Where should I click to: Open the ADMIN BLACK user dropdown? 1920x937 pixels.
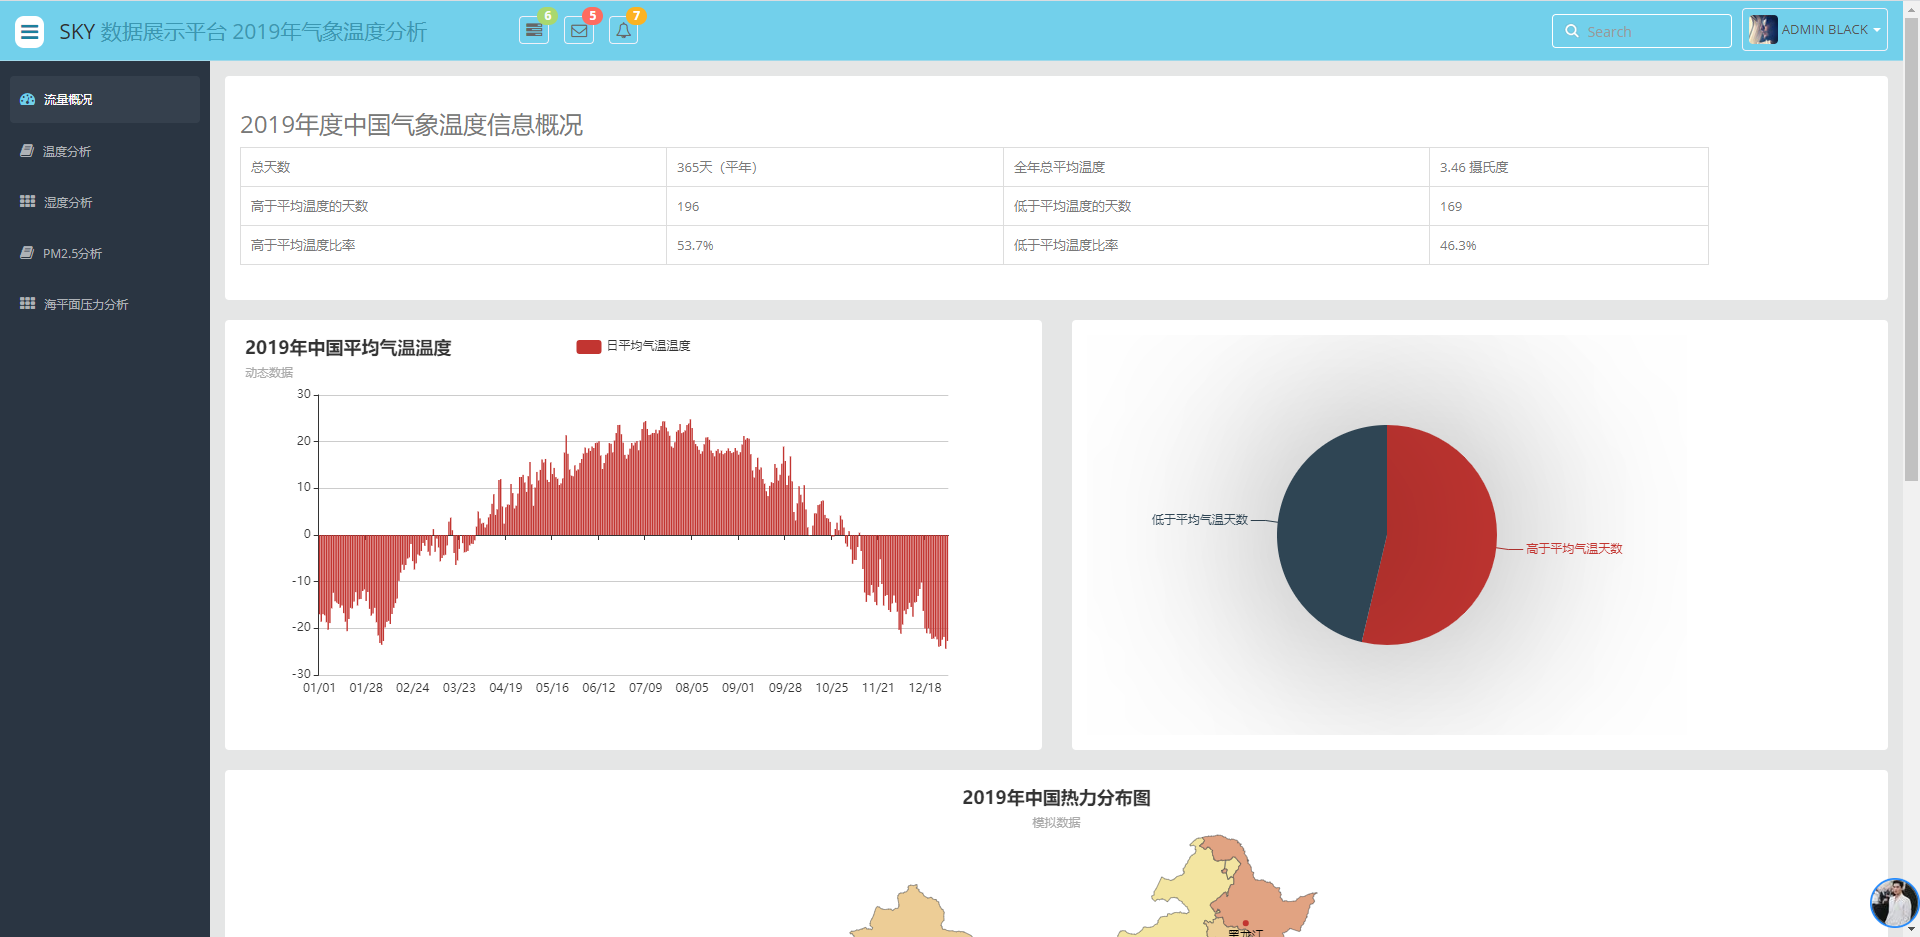pos(1814,30)
